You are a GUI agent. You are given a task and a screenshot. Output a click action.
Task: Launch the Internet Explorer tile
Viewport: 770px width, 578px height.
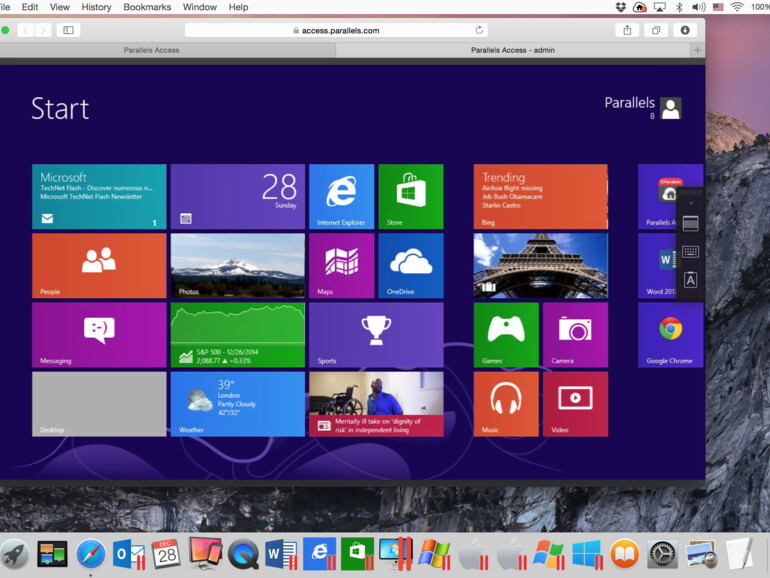341,196
